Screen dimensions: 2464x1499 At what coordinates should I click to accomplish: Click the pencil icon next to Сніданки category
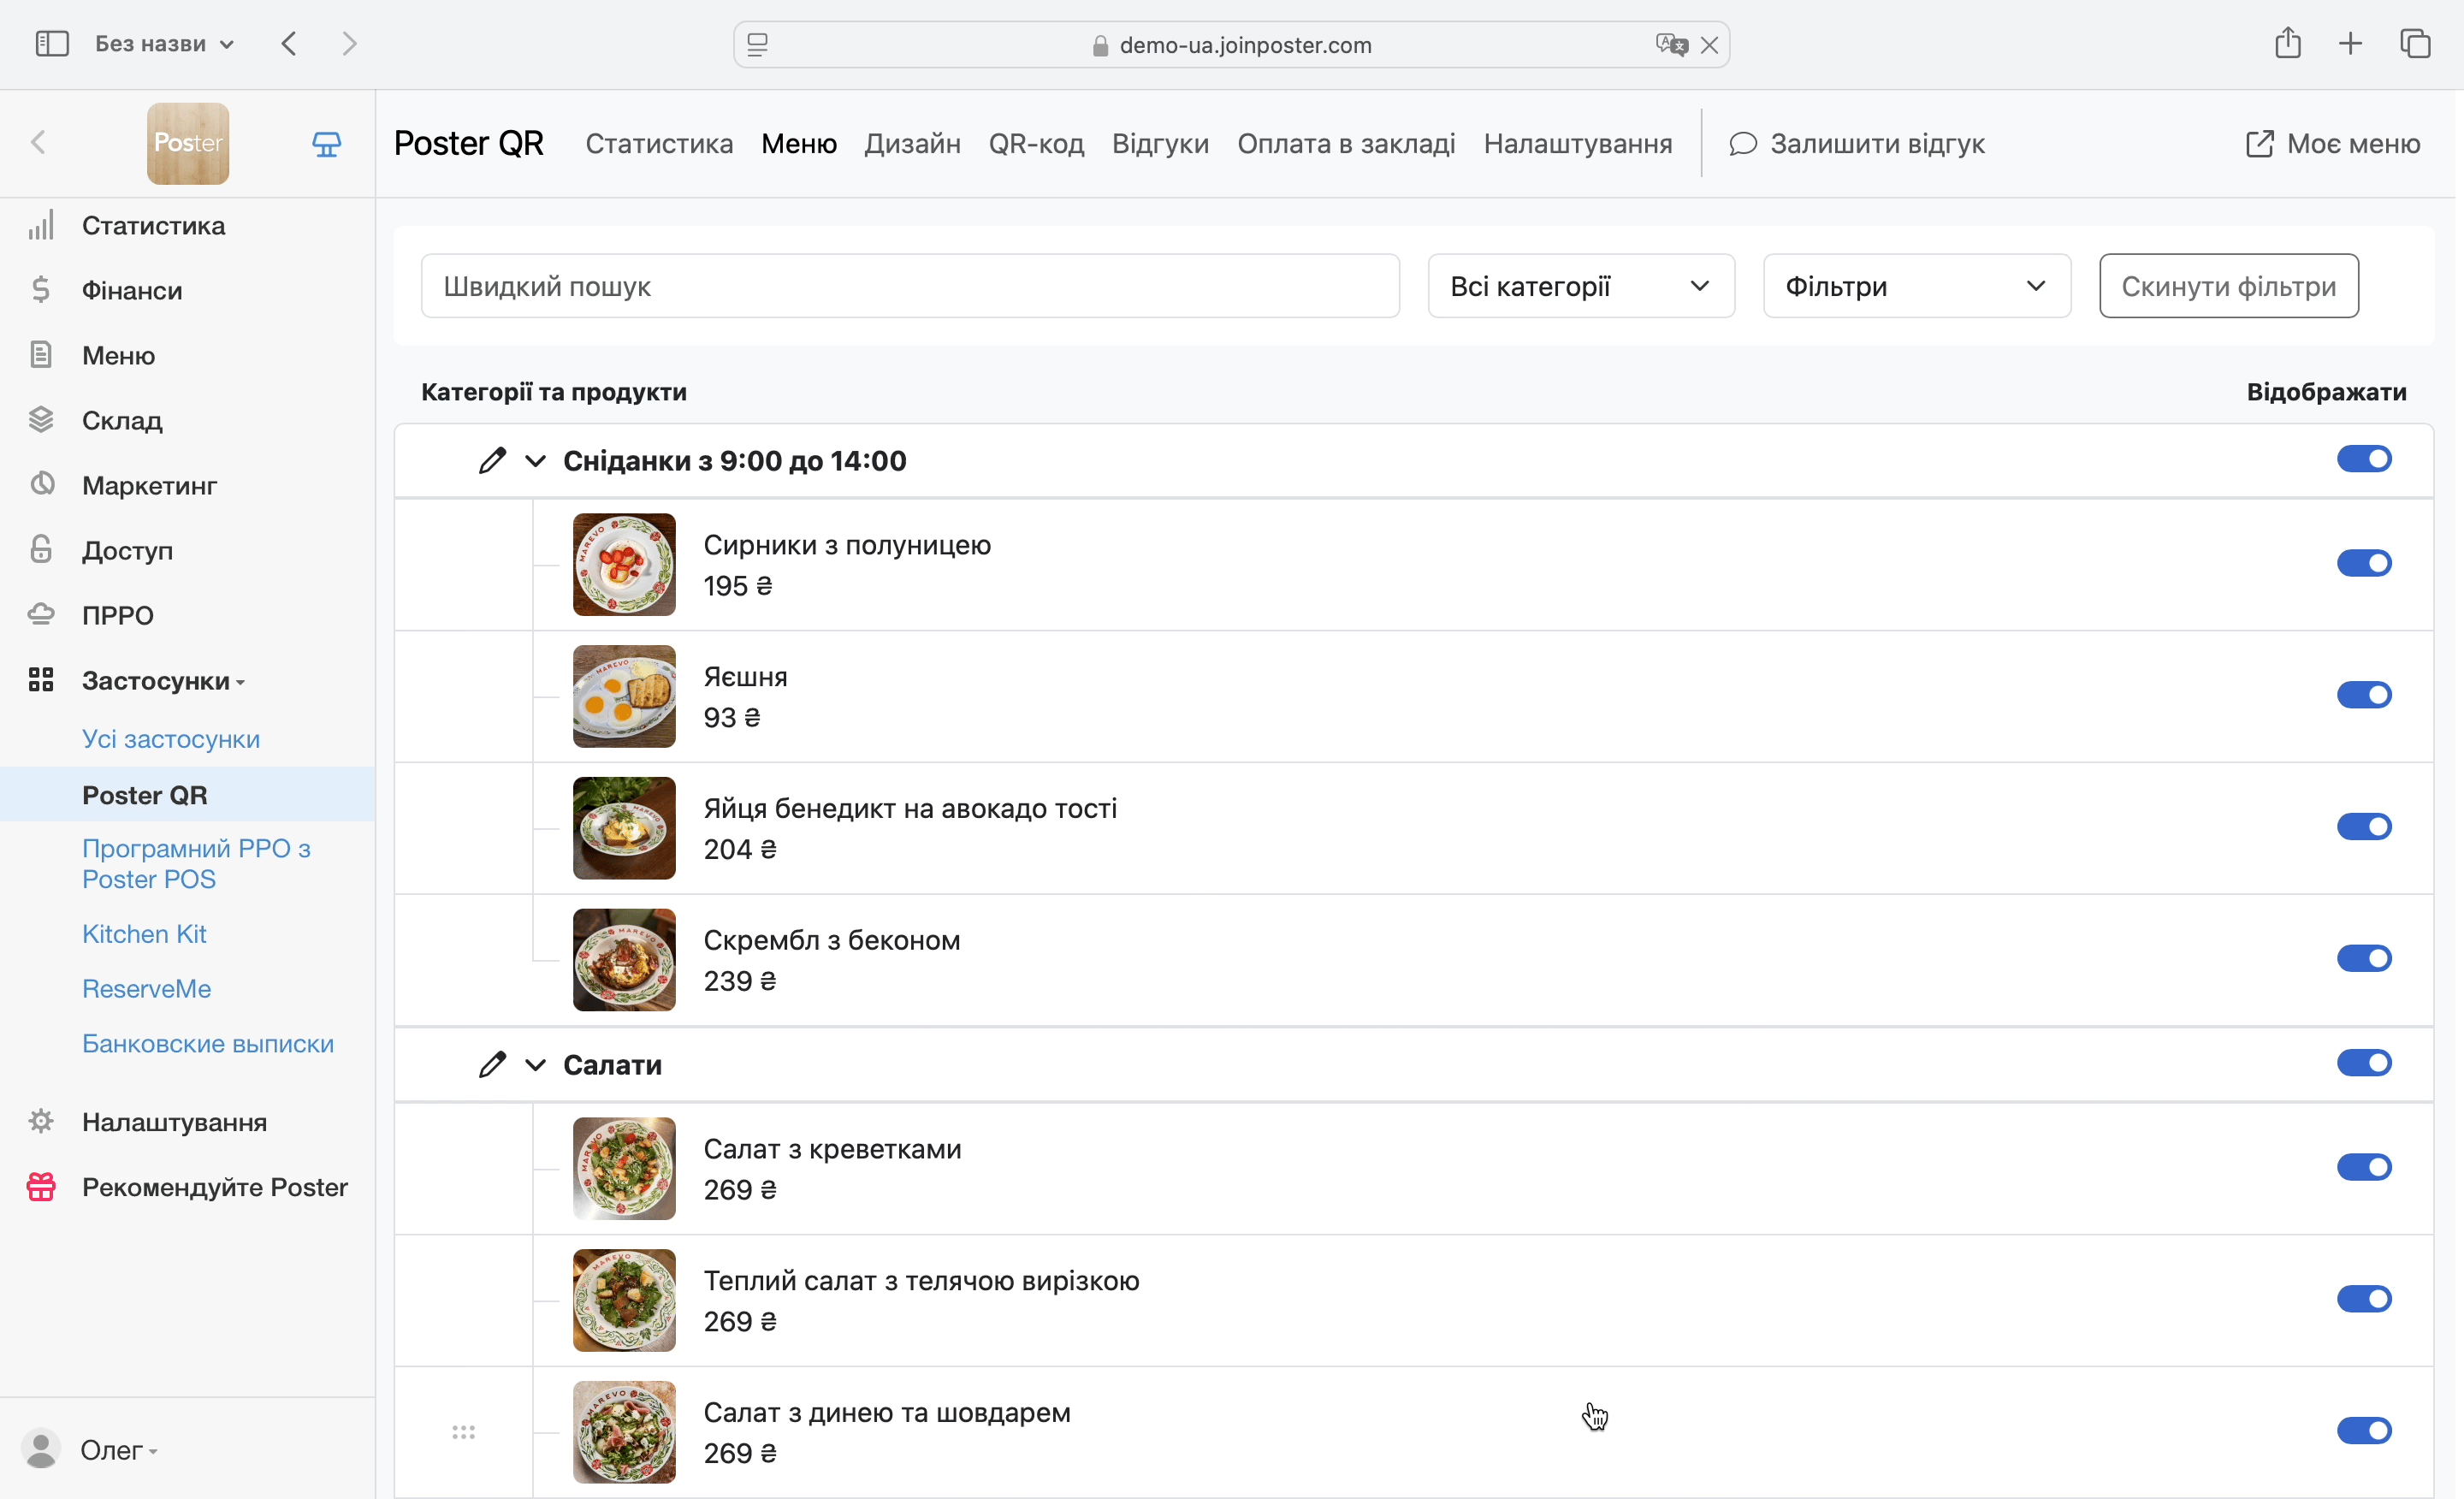point(491,461)
